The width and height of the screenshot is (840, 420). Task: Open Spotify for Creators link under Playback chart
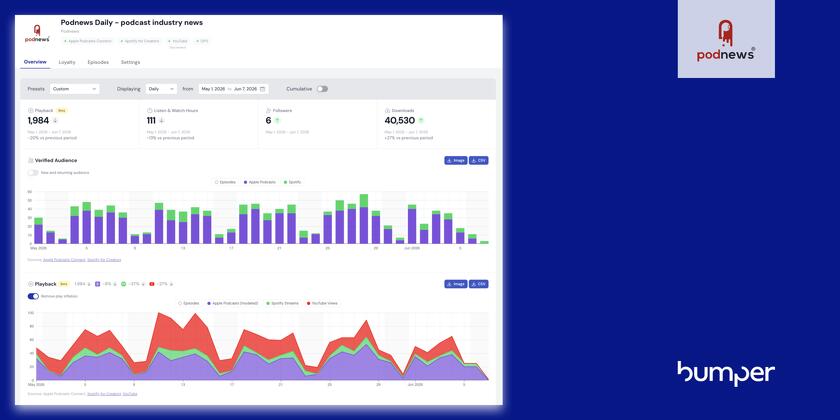[104, 394]
